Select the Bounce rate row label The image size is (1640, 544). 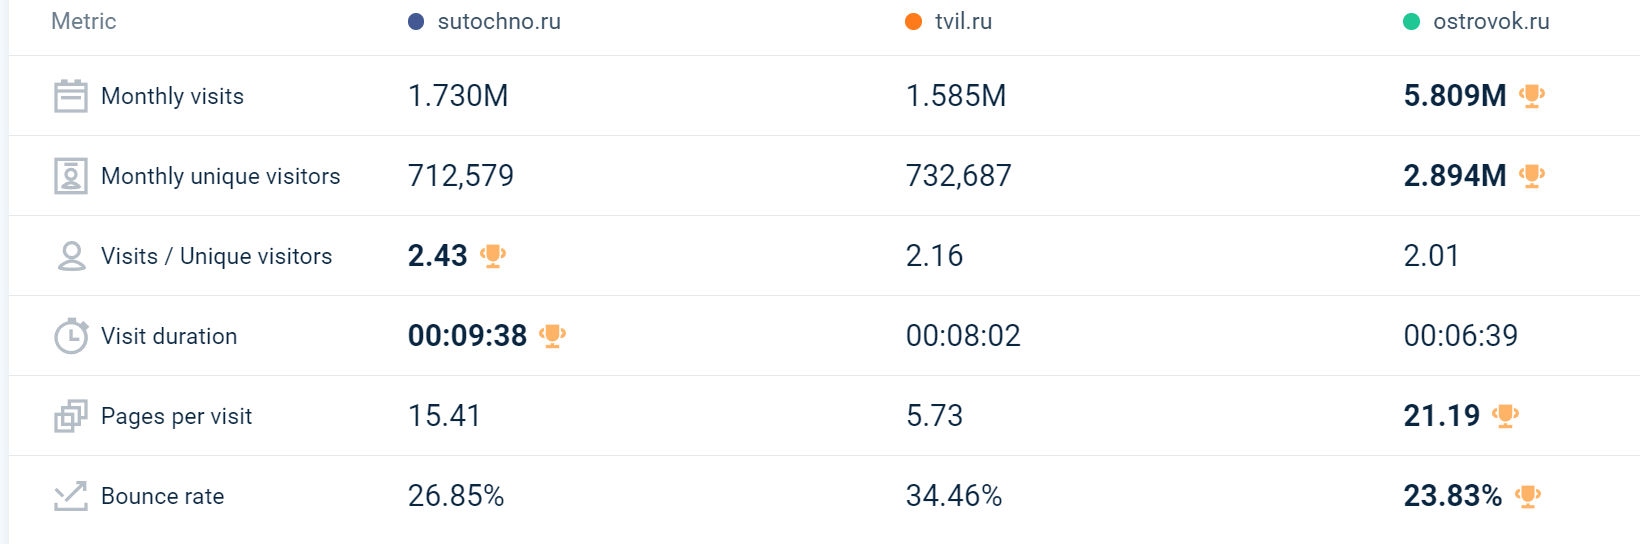163,496
